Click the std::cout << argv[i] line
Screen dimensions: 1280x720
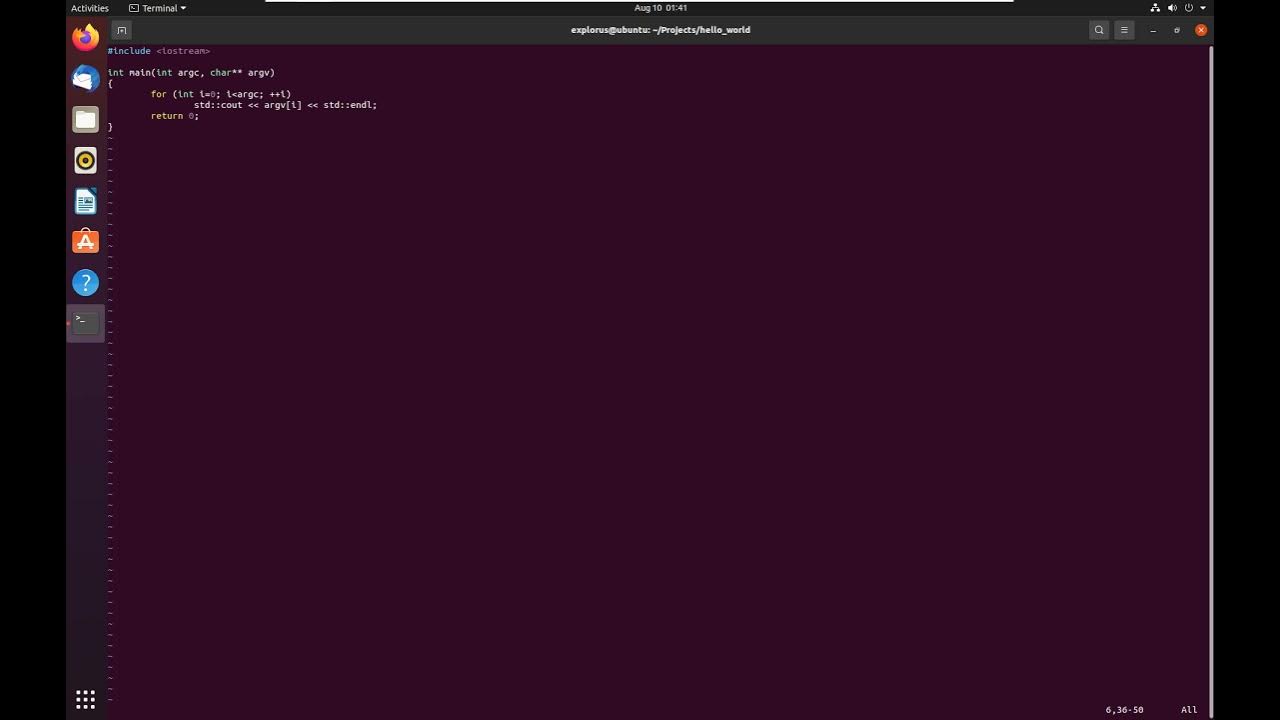(285, 105)
